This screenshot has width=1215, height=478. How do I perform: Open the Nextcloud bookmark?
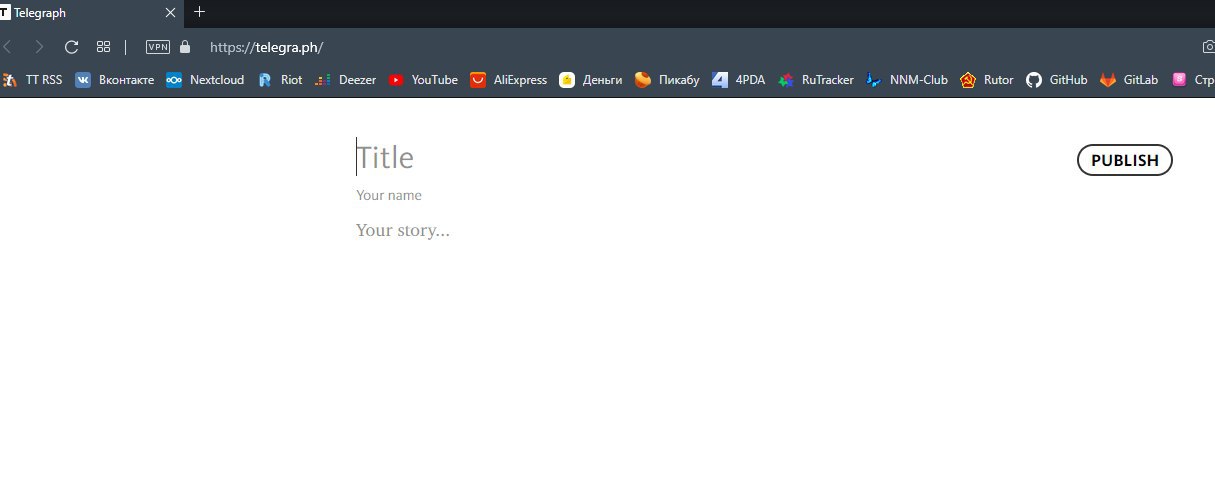[x=205, y=80]
